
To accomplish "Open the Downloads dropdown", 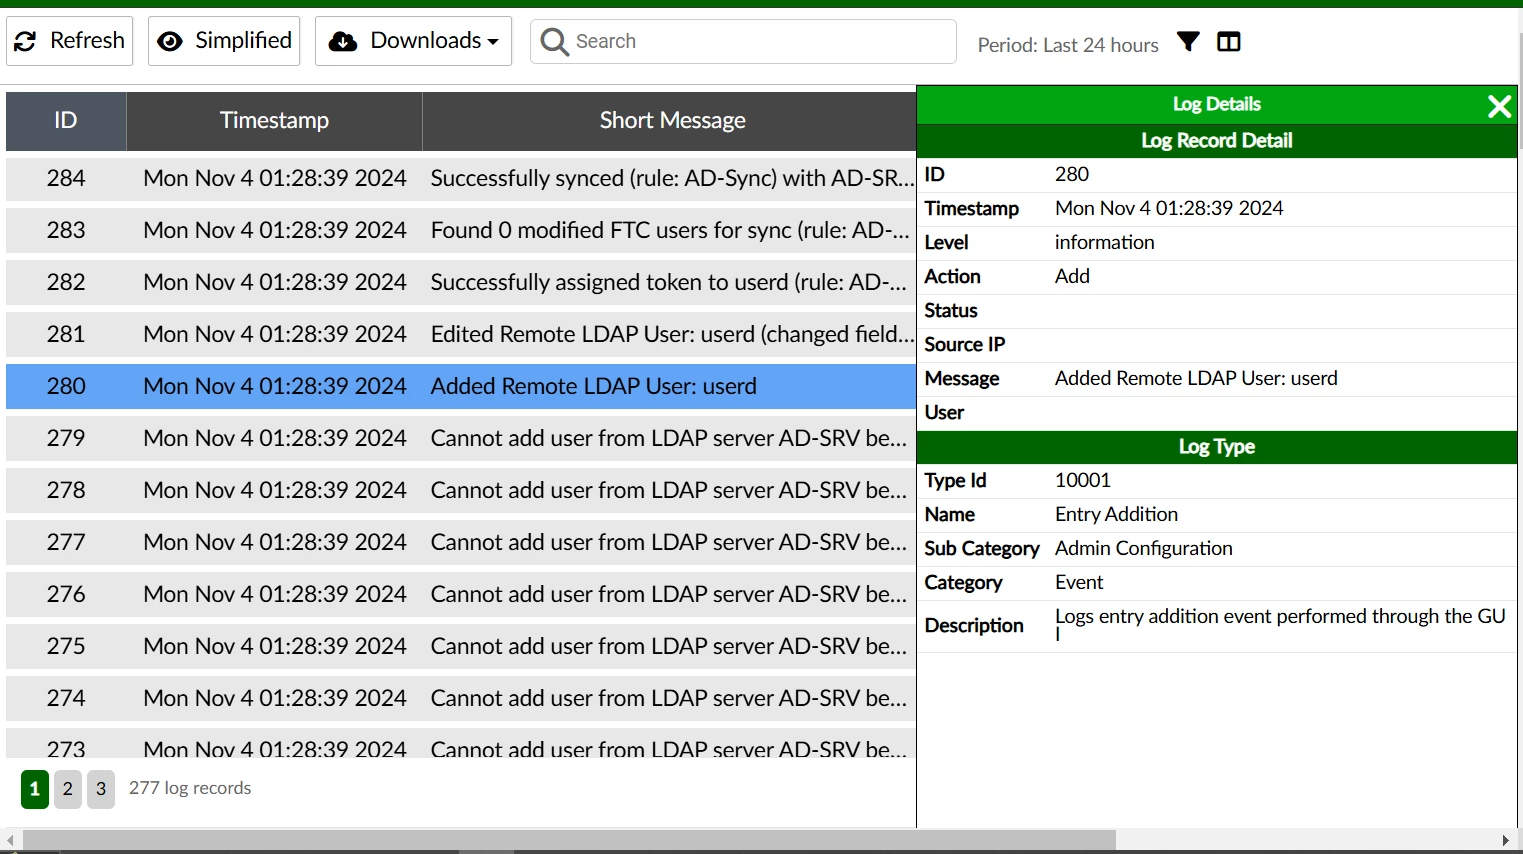I will (413, 41).
